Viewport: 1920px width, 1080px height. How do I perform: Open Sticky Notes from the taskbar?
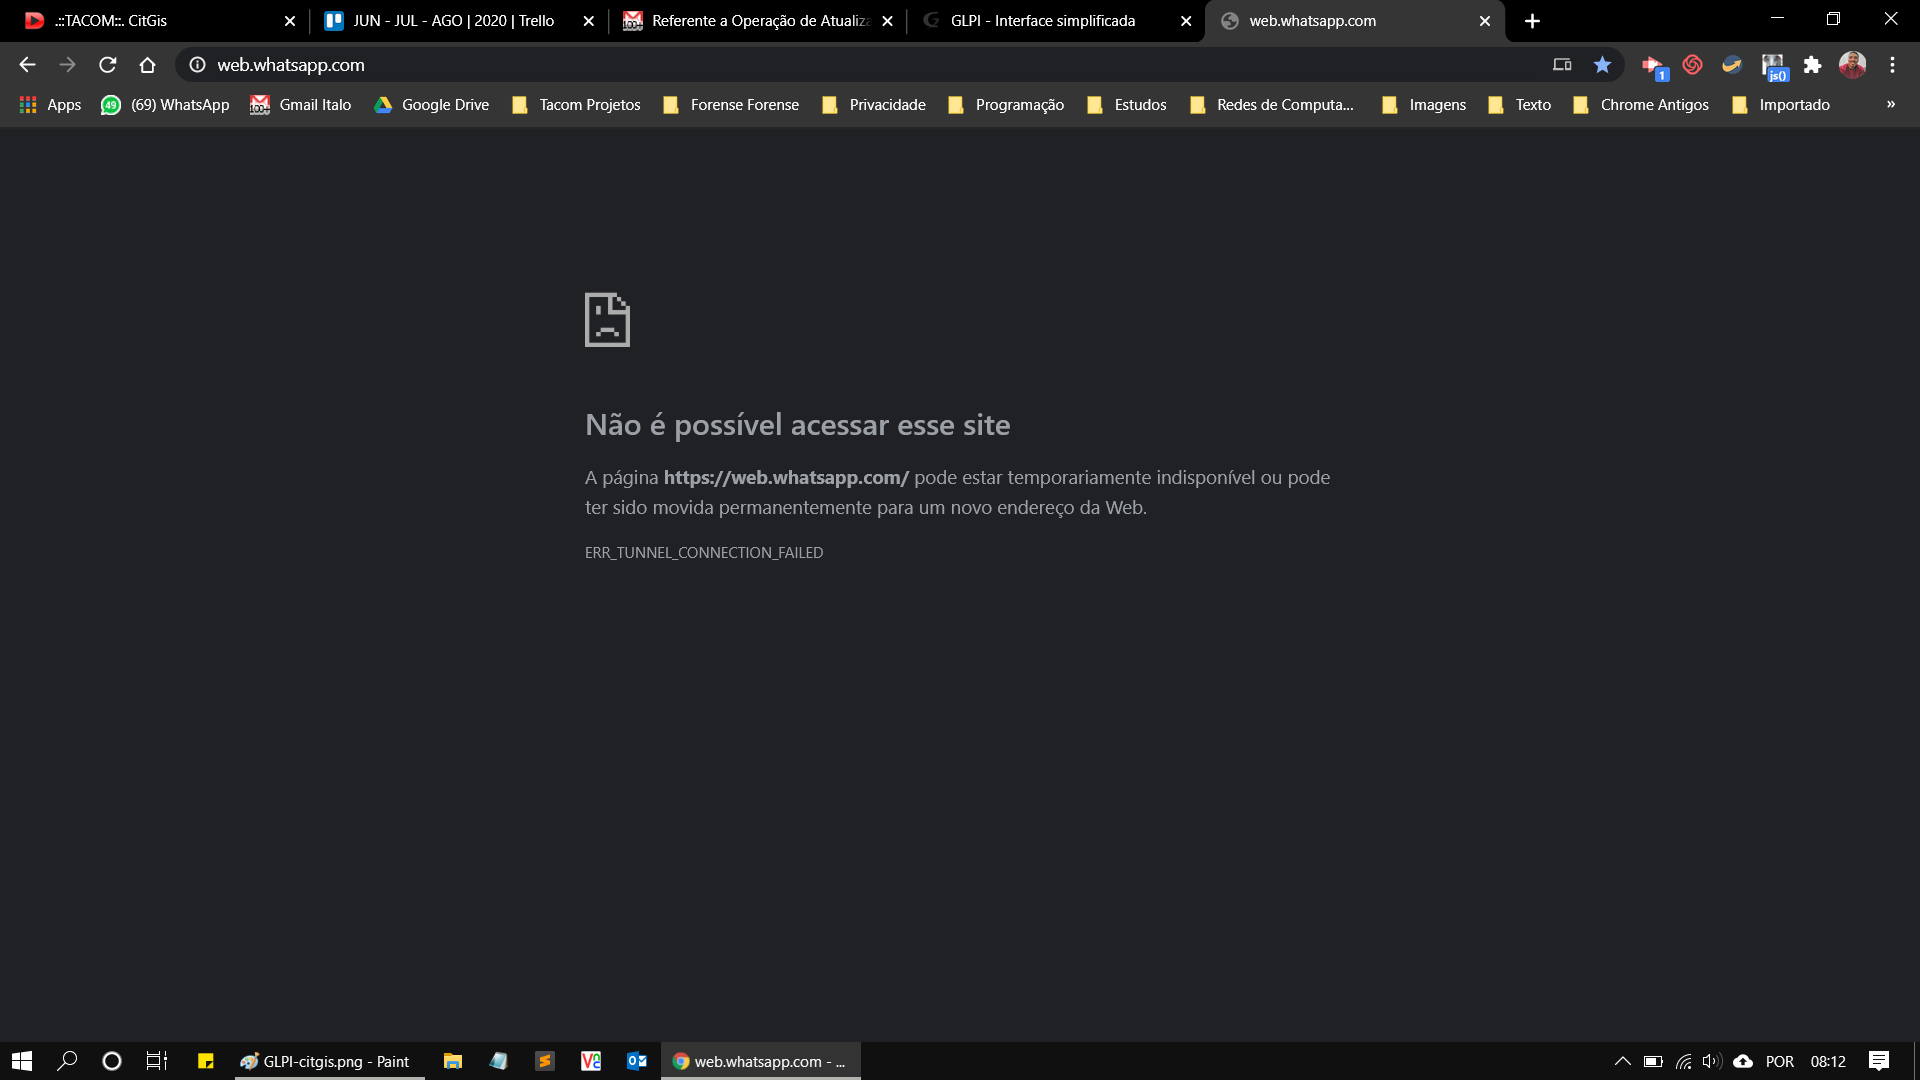(x=206, y=1061)
